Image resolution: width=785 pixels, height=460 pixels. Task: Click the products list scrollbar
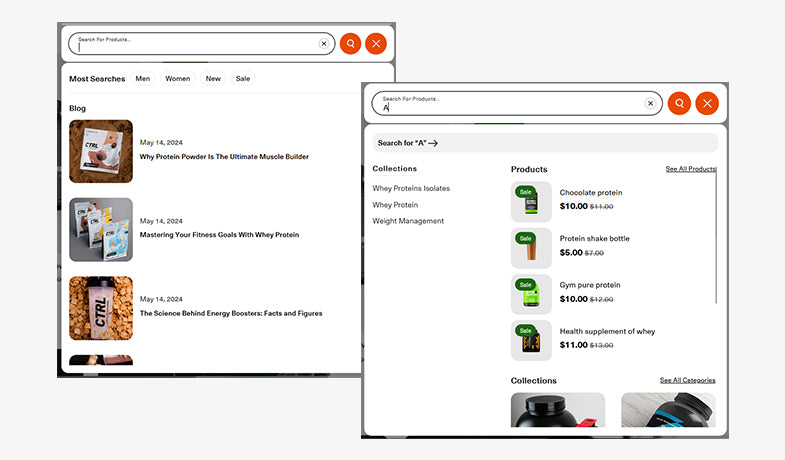click(717, 240)
